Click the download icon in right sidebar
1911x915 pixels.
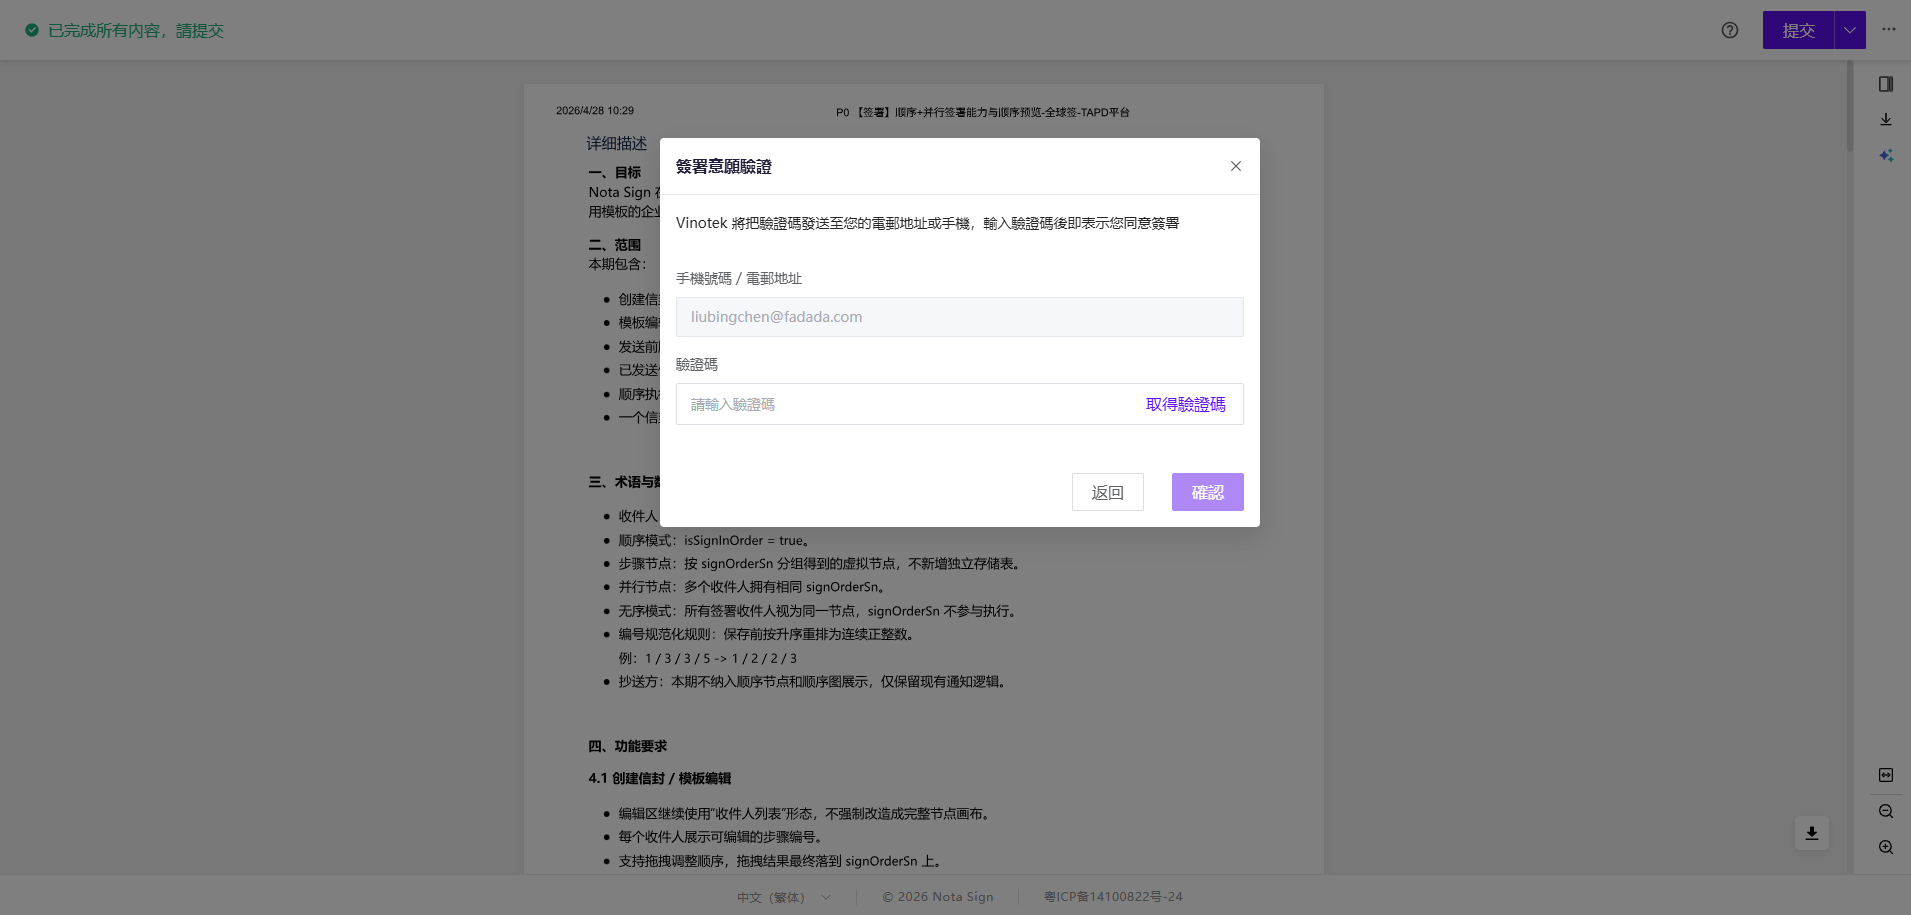tap(1885, 120)
